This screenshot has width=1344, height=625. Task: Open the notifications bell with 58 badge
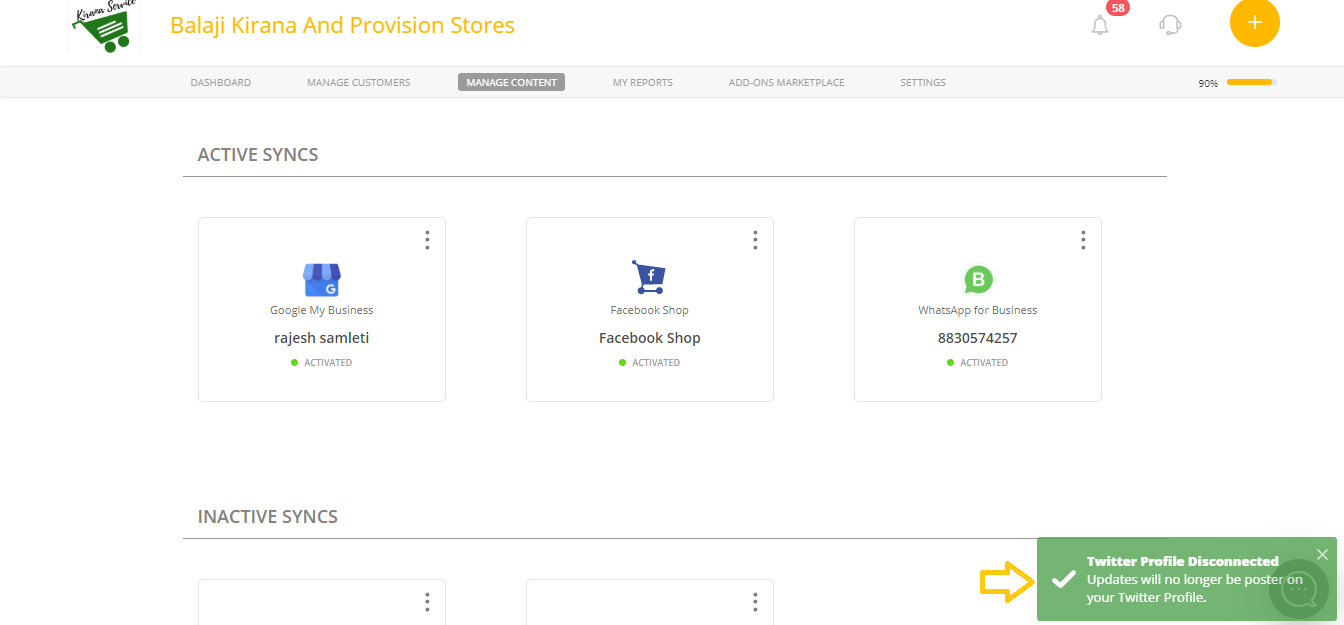[x=1100, y=25]
